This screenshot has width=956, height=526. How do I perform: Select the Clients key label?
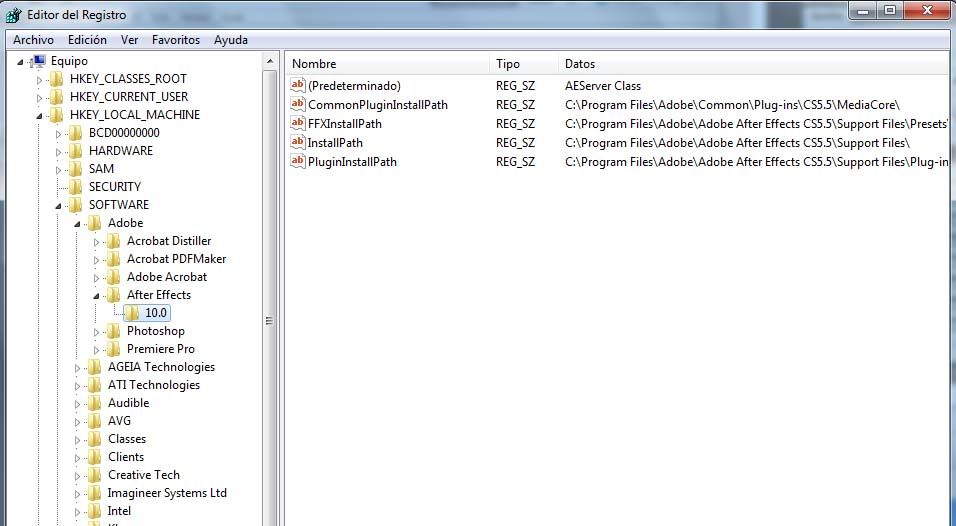click(x=126, y=457)
